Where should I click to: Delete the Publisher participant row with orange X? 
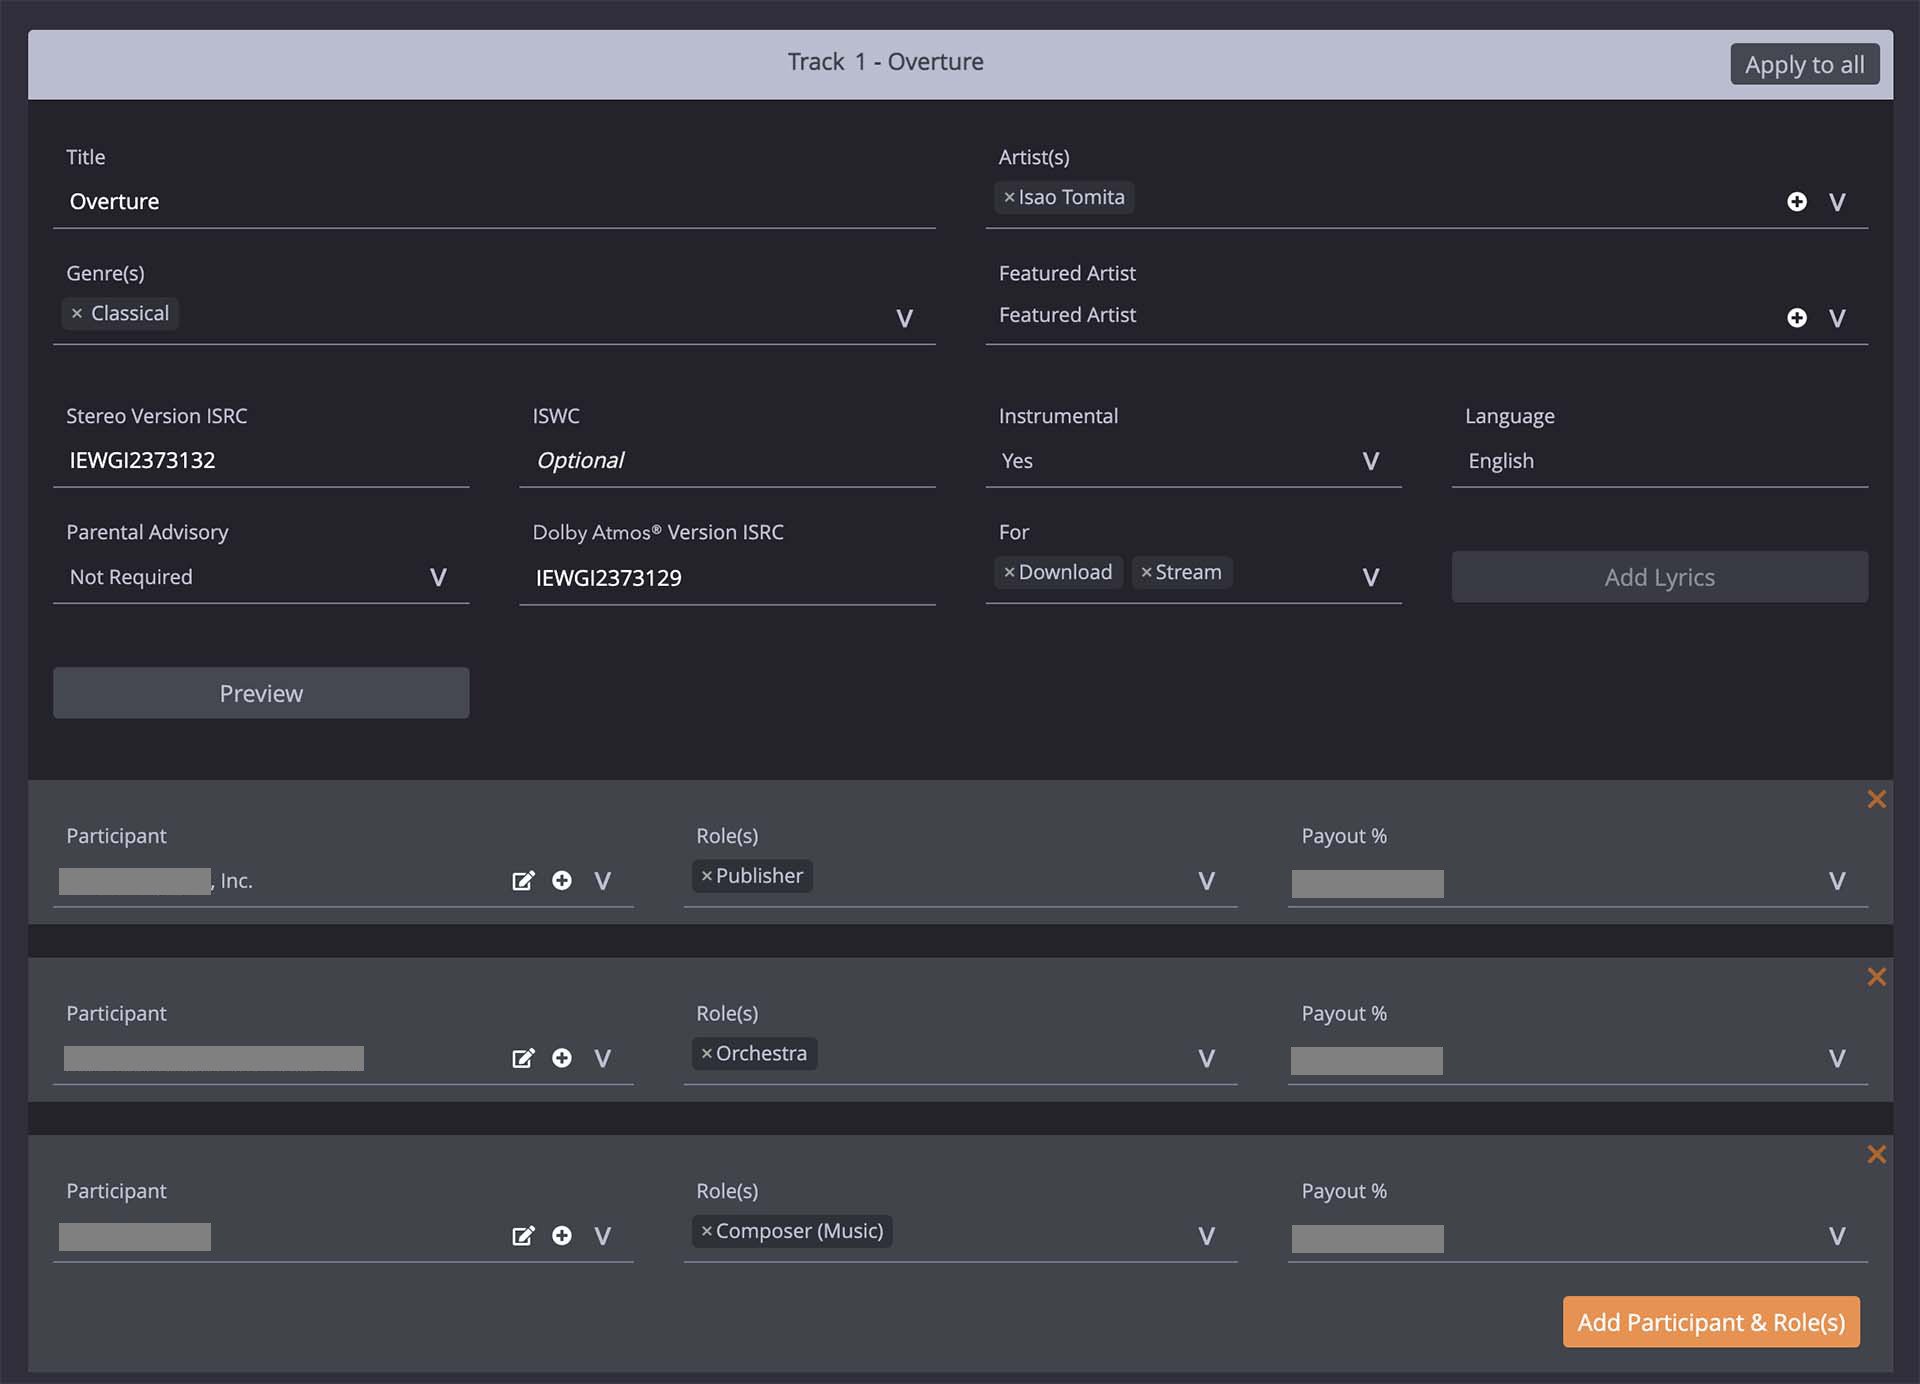coord(1876,799)
